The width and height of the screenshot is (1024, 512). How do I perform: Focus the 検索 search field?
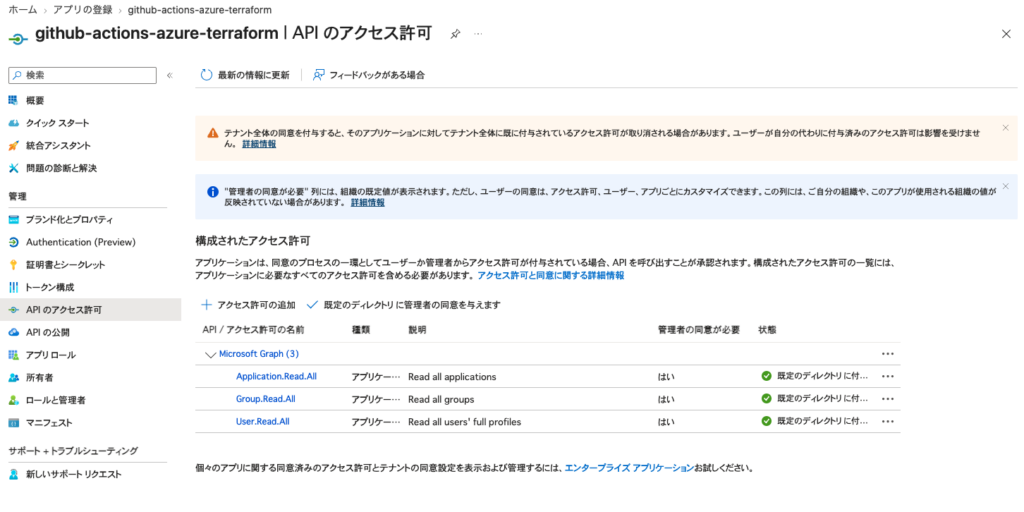coord(82,75)
